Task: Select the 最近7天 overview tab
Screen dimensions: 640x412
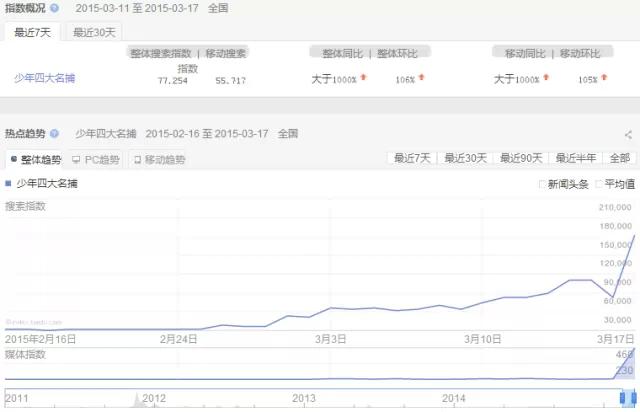Action: tap(33, 32)
